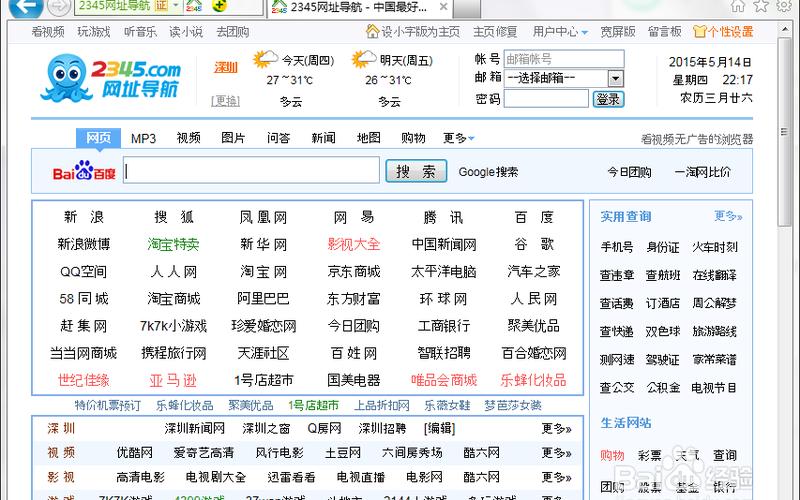Click the 在线翻译 link
The height and width of the screenshot is (500, 800).
tap(714, 276)
